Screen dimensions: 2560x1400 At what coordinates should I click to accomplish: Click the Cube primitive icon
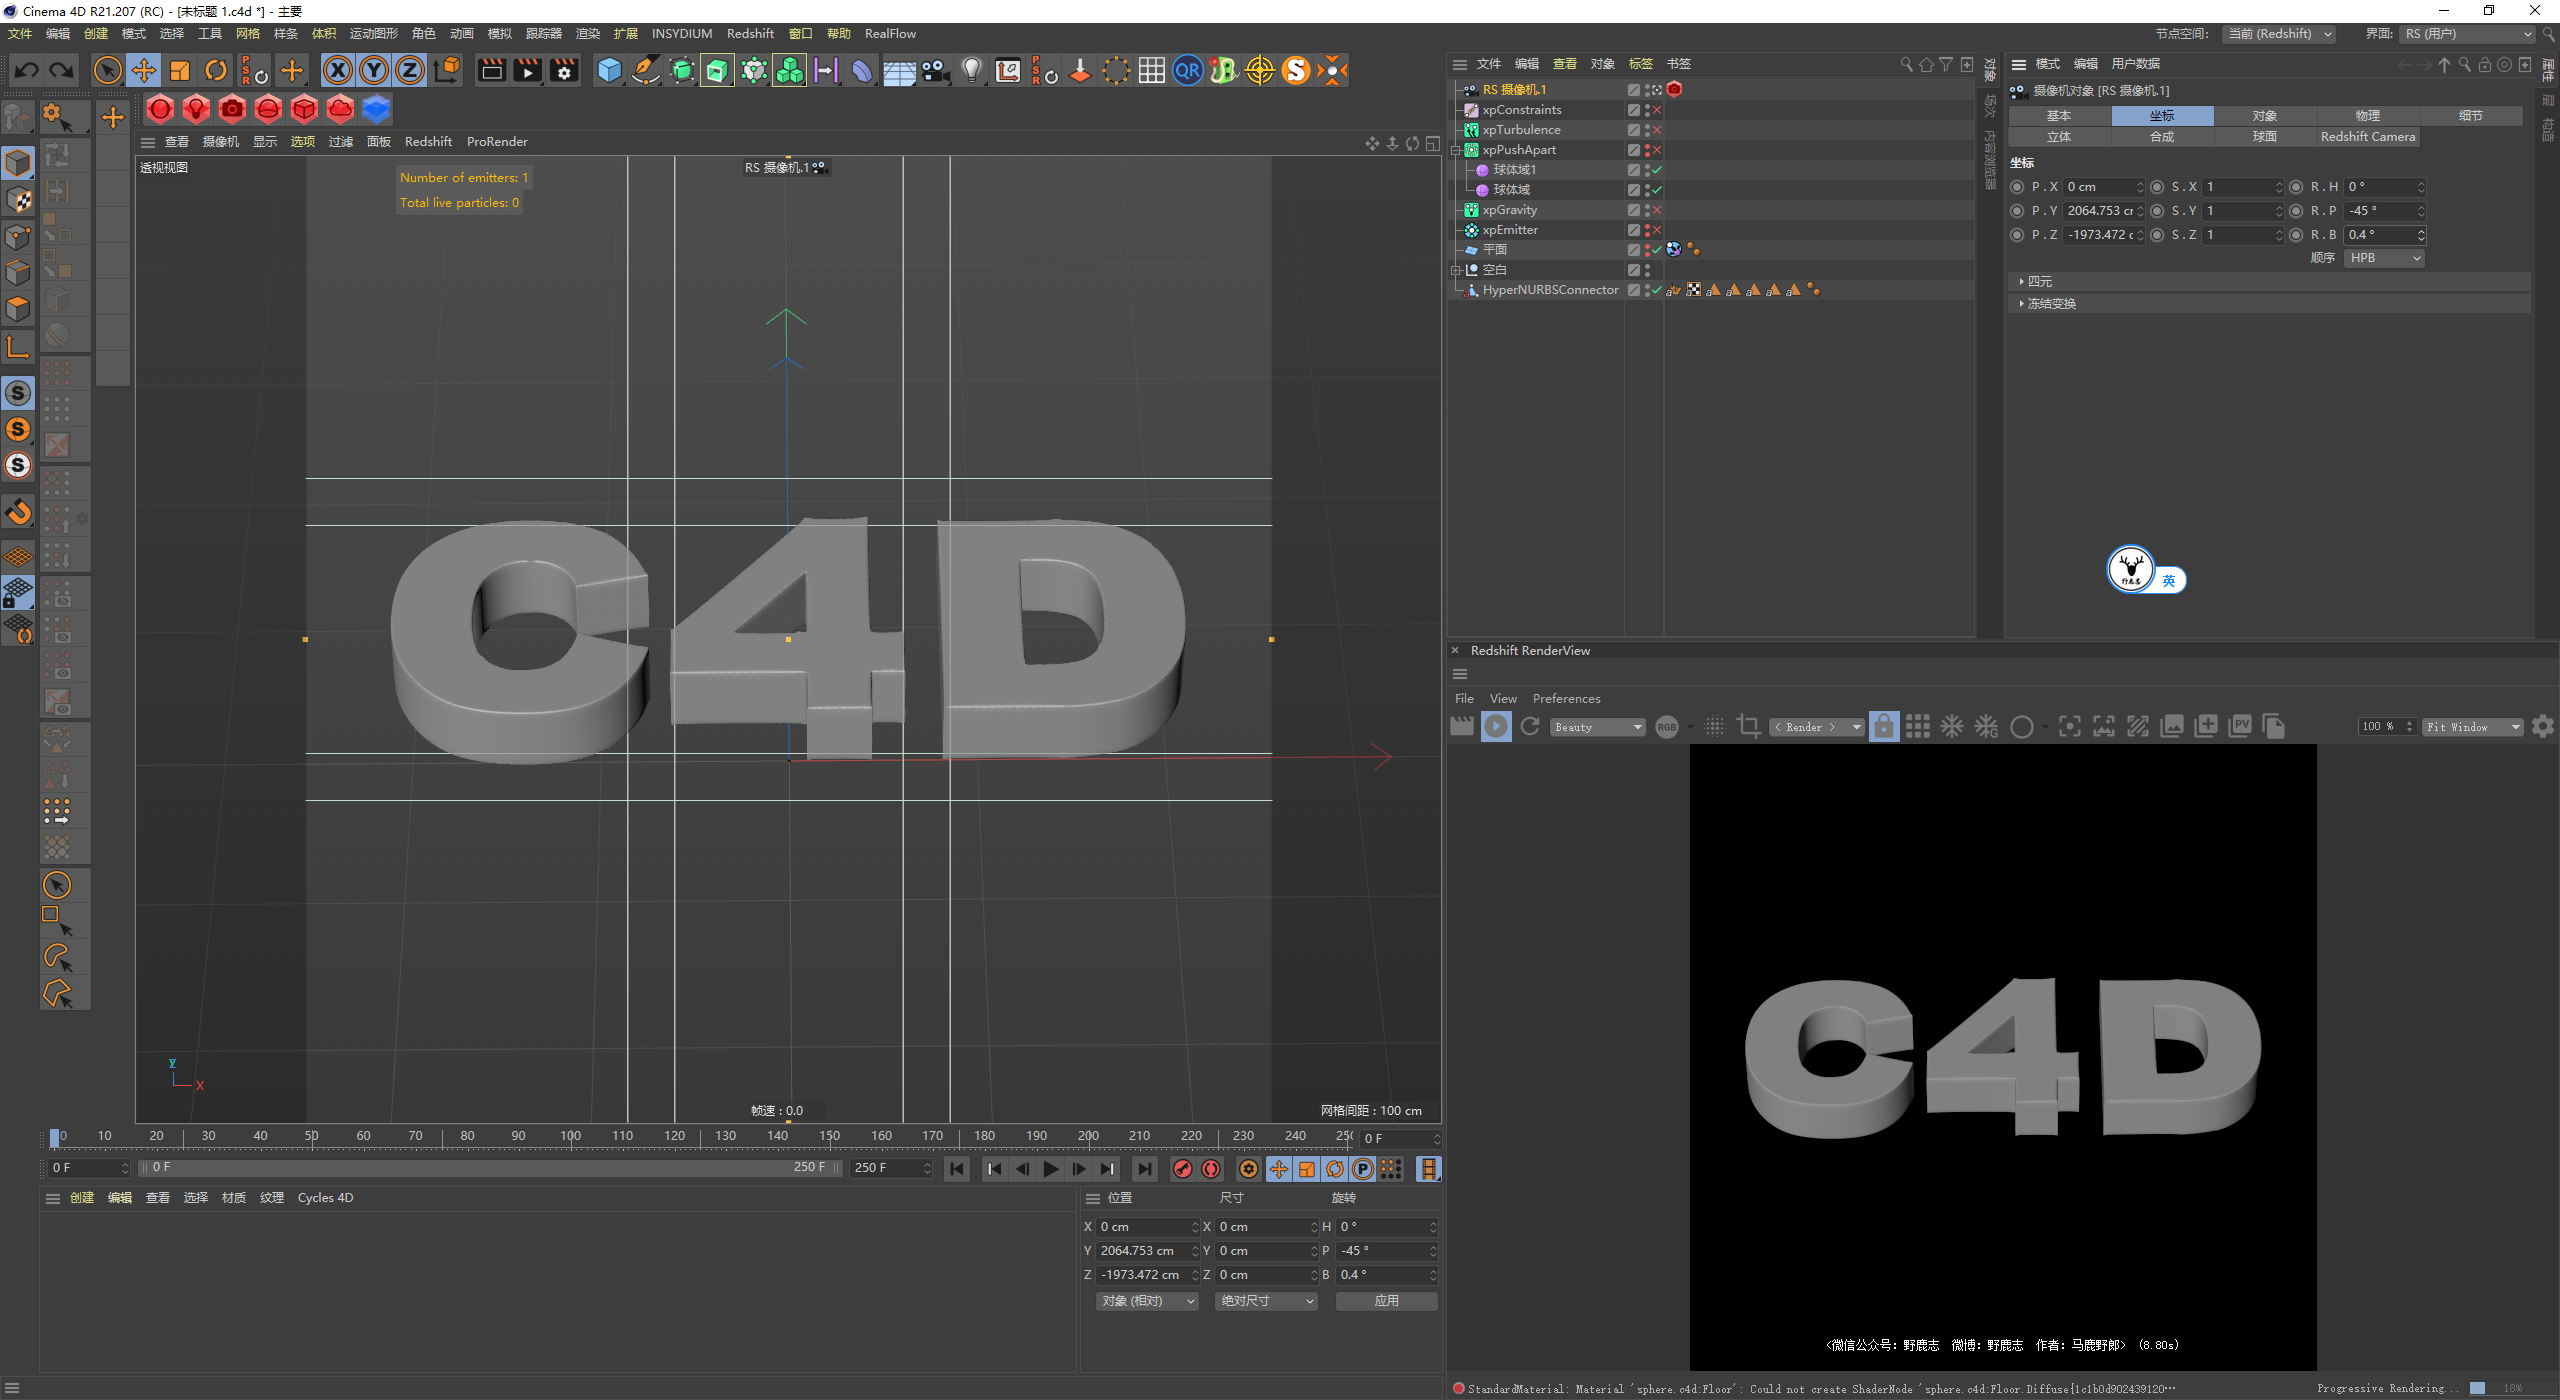(x=609, y=70)
